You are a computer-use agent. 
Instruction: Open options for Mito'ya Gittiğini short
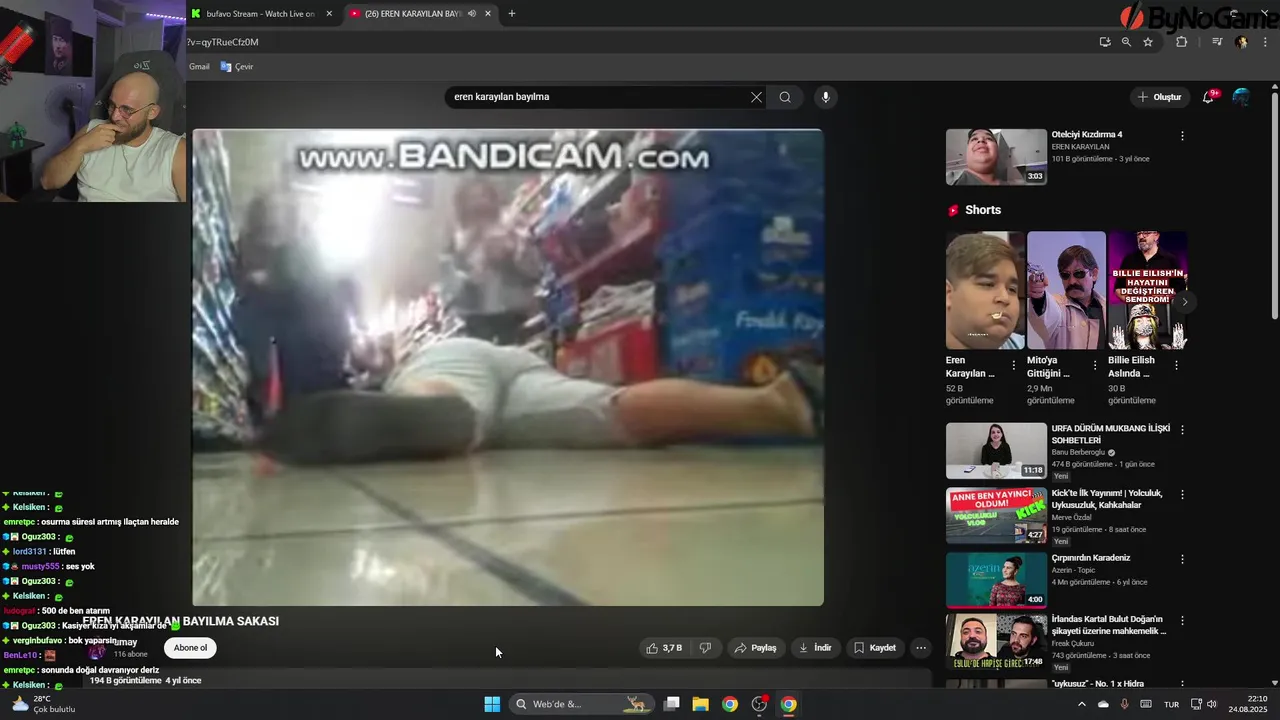click(1095, 366)
